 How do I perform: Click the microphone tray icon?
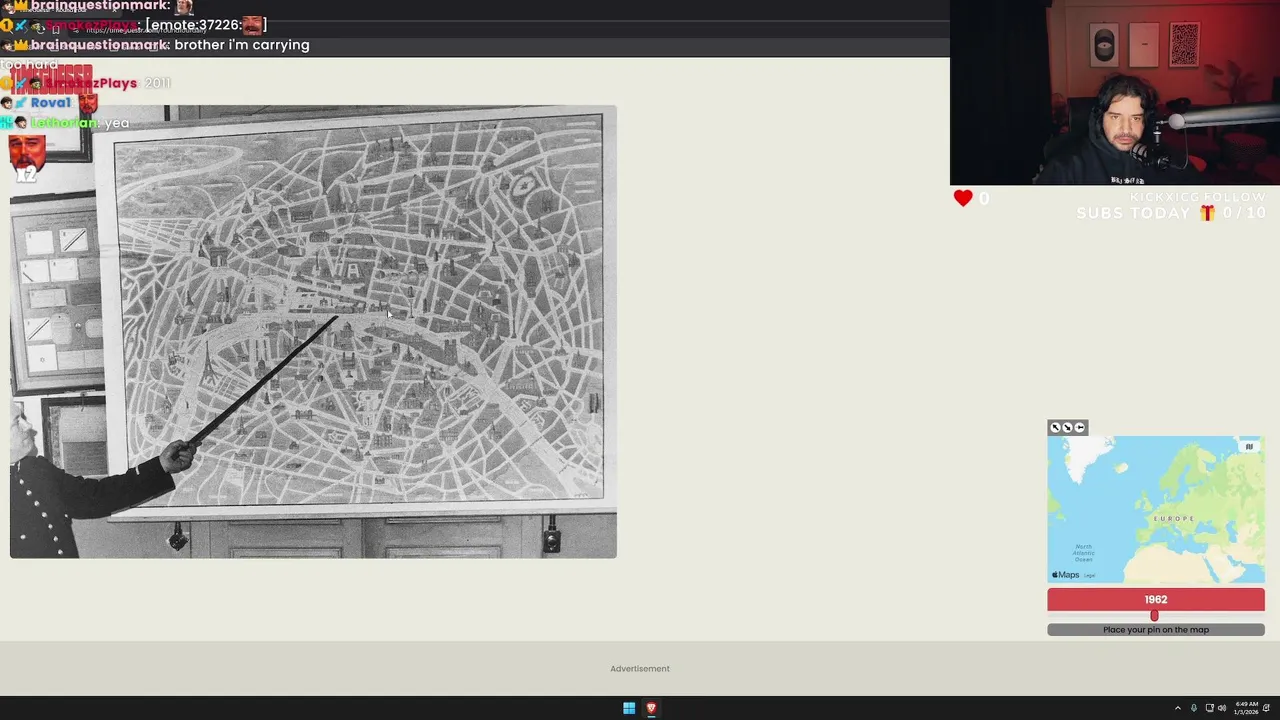tap(1194, 708)
